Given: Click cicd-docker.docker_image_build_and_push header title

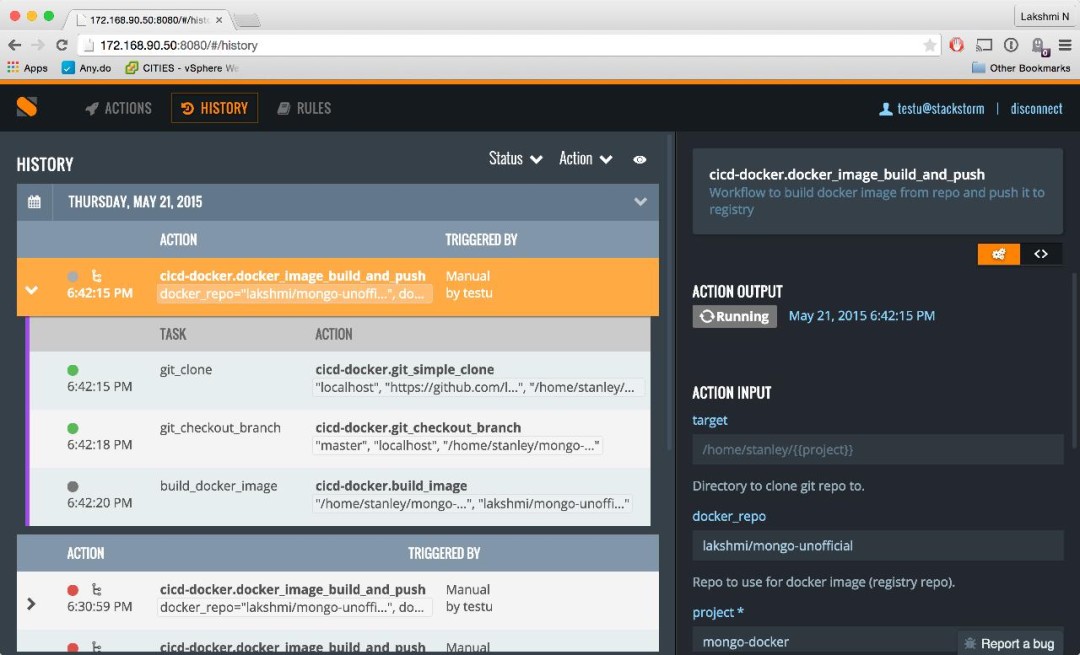Looking at the screenshot, I should pos(847,175).
